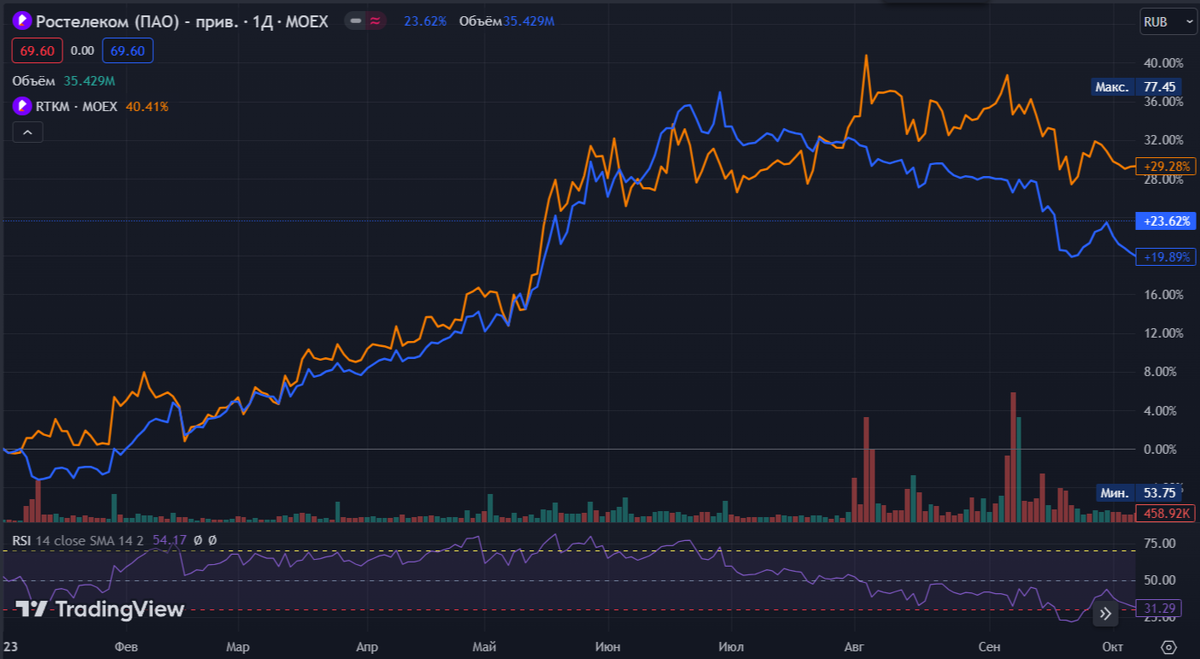This screenshot has height=659, width=1200.
Task: Click the 23.62% change value in header
Action: 426,21
